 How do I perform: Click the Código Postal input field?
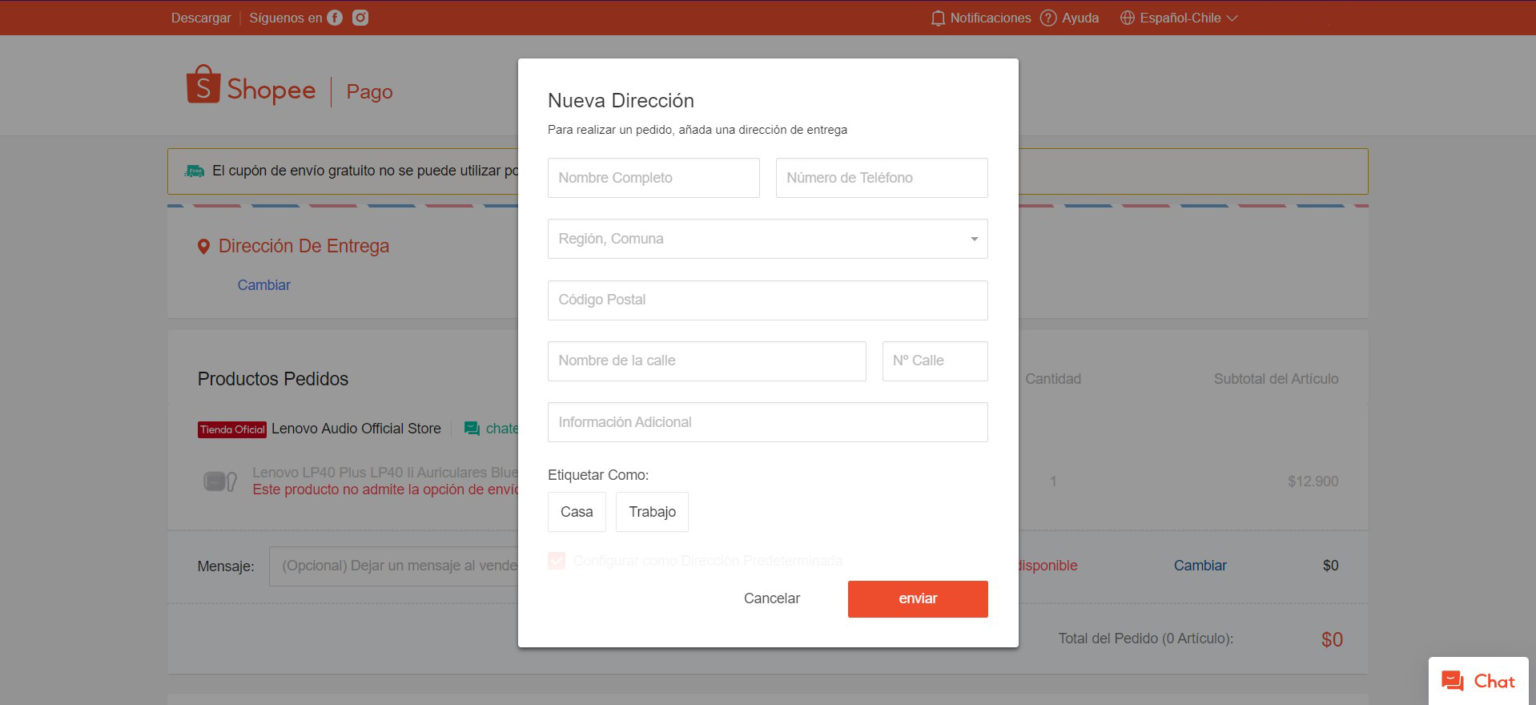(x=767, y=300)
